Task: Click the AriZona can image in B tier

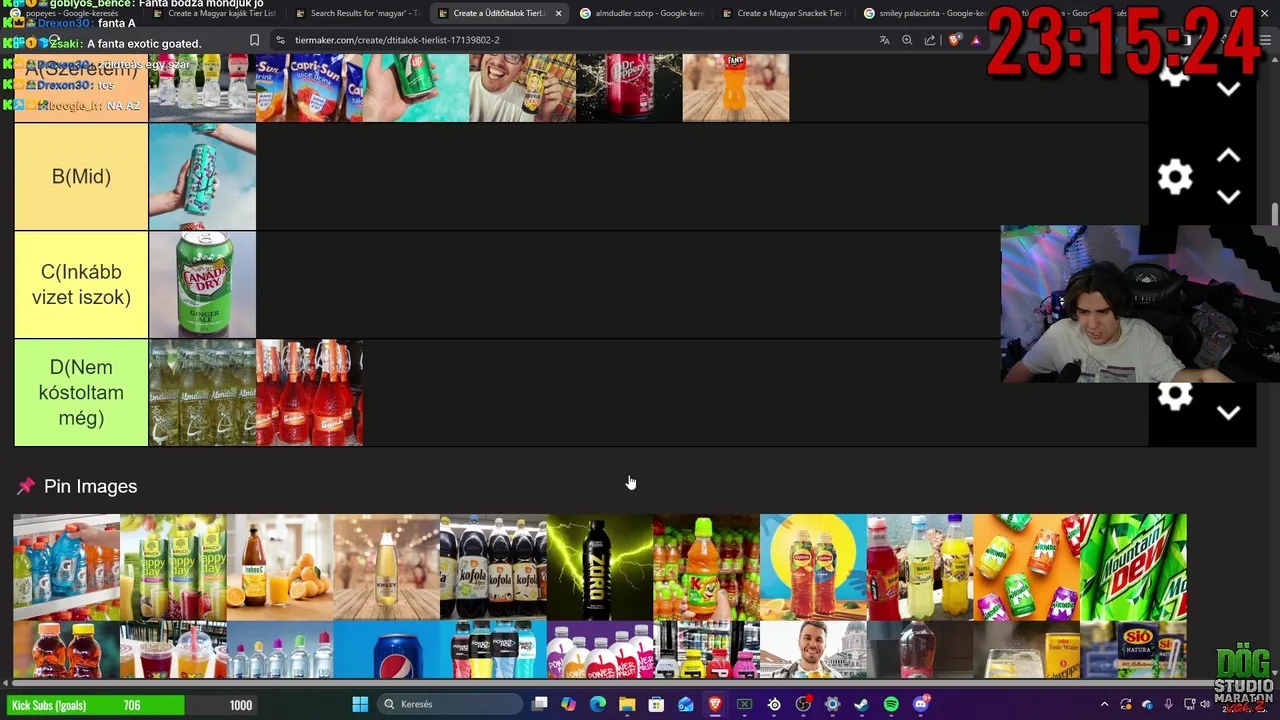Action: coord(202,177)
